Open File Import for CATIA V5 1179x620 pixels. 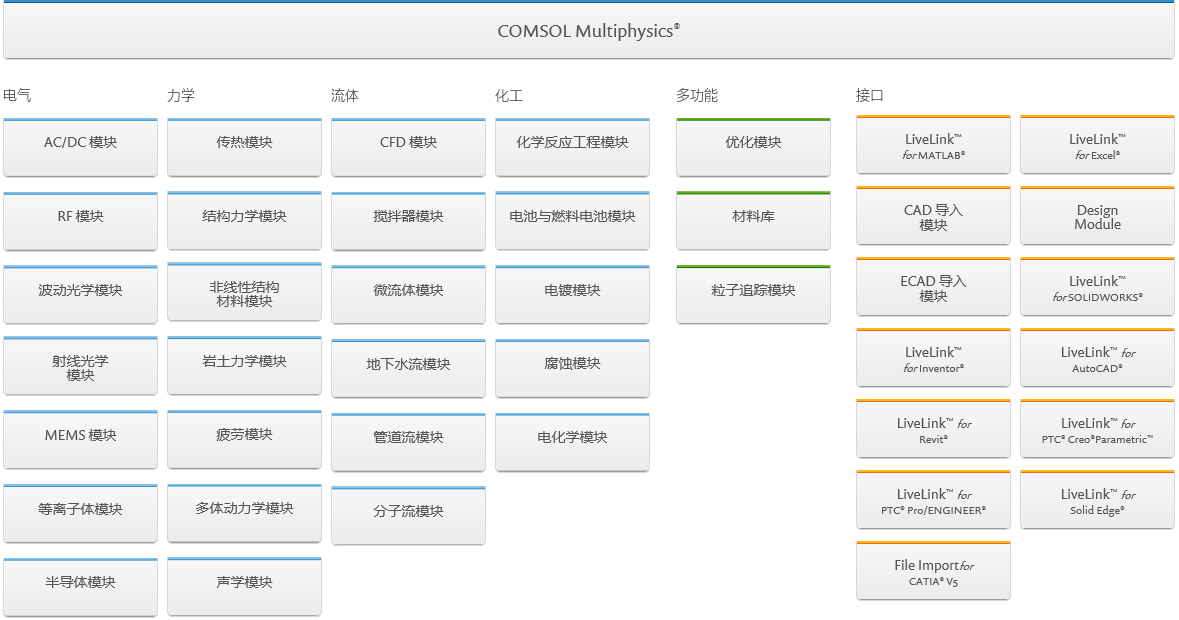(x=933, y=572)
